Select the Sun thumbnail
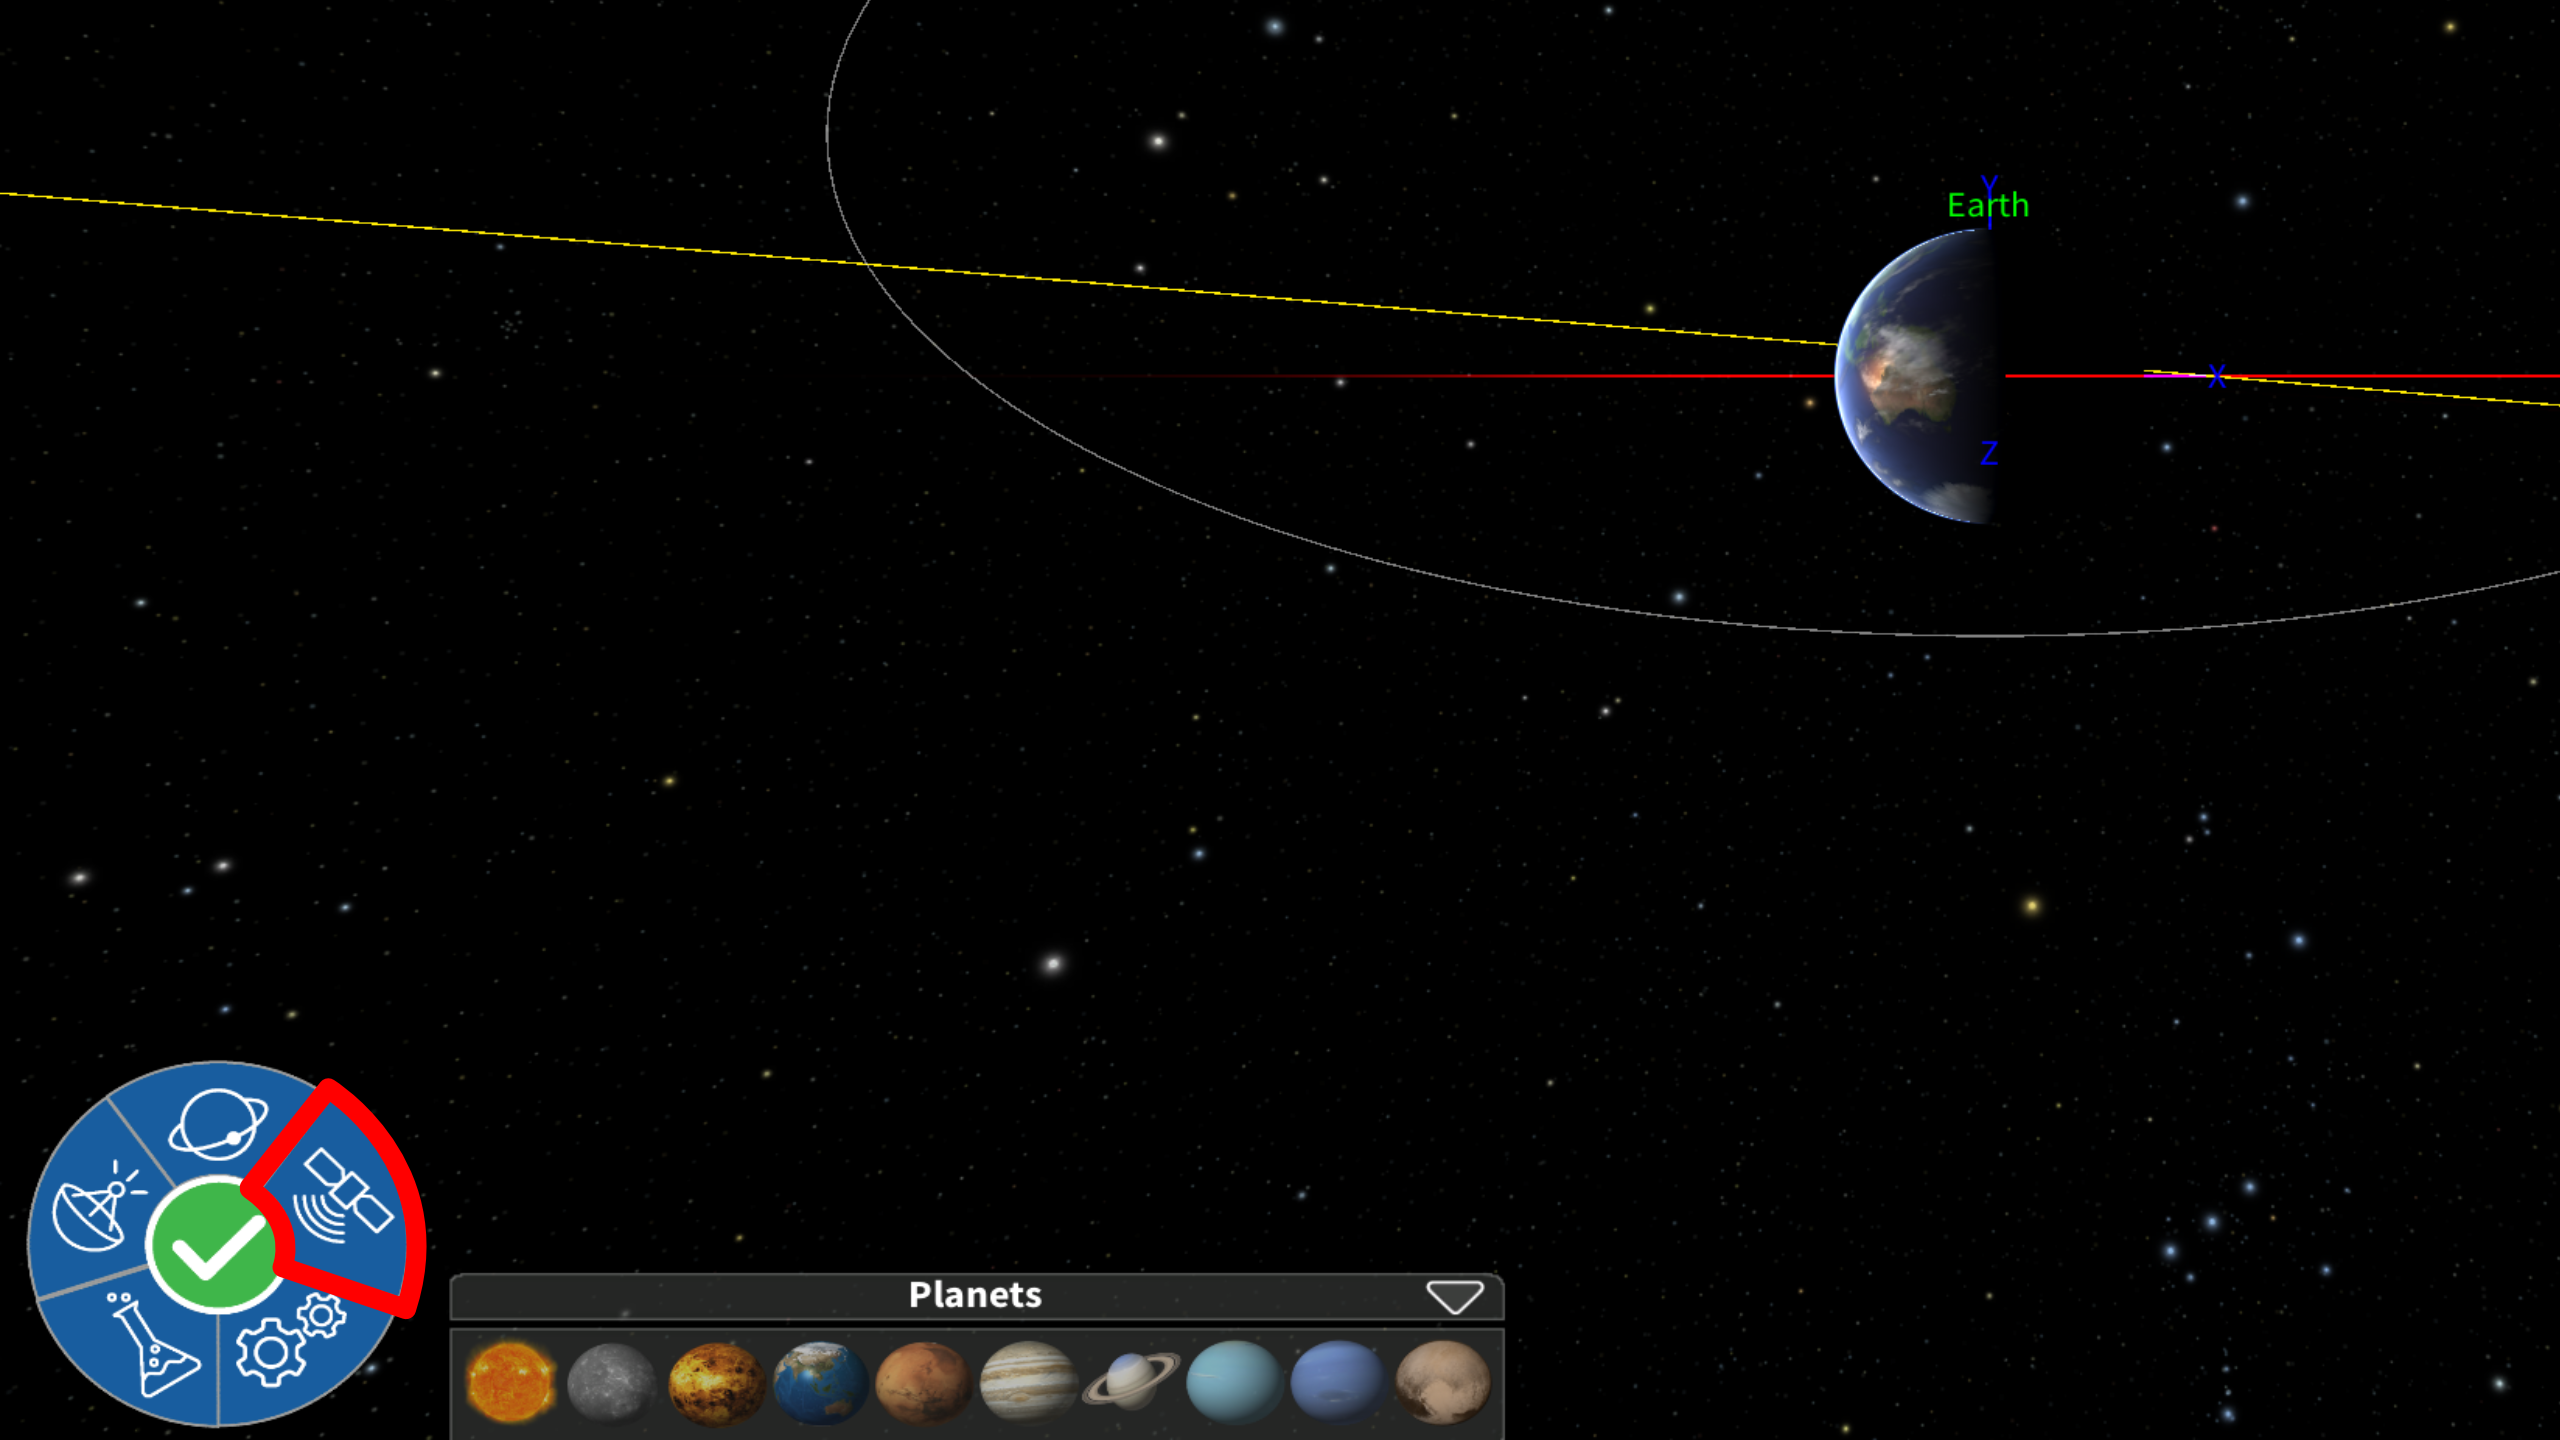Image resolution: width=2560 pixels, height=1440 pixels. tap(510, 1382)
